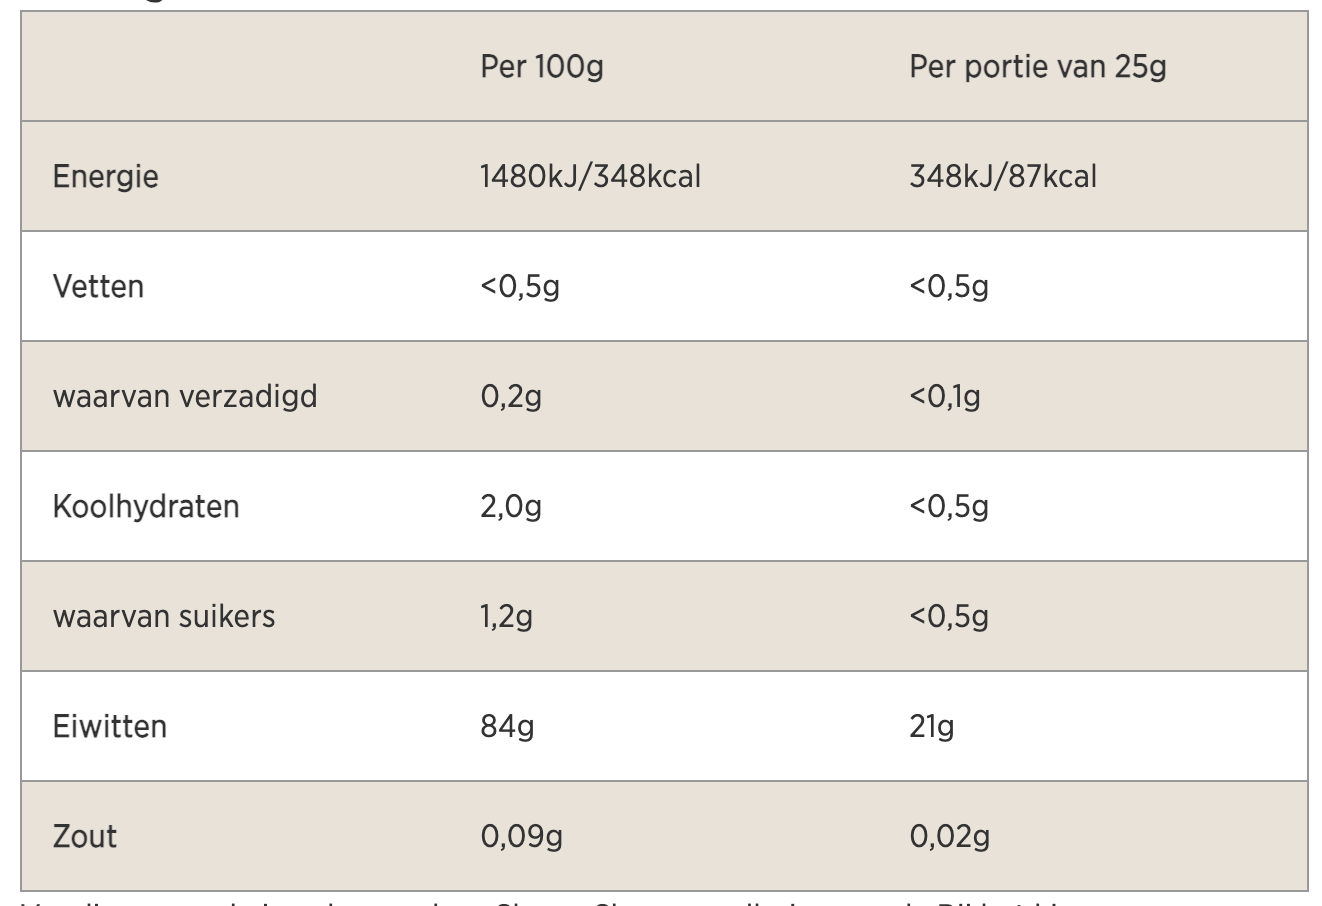Screen dimensions: 1322x906
Task: Click the 1,2g suikers value
Action: coord(506,616)
